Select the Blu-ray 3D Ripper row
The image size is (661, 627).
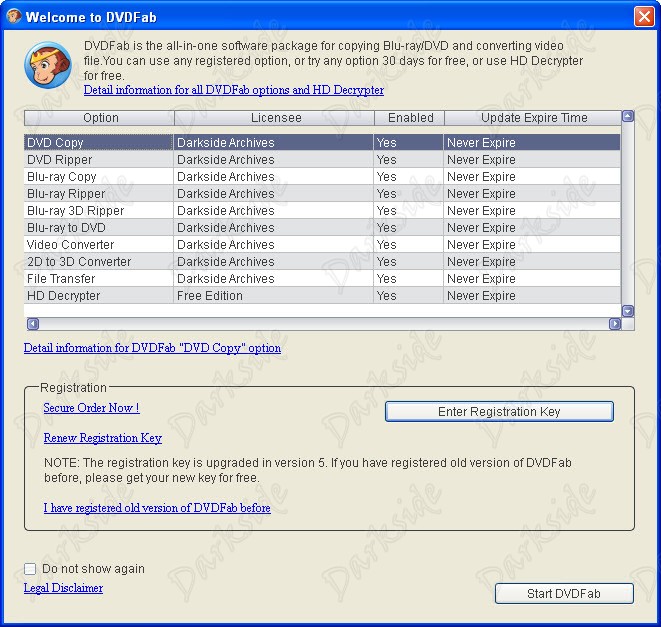coord(322,210)
